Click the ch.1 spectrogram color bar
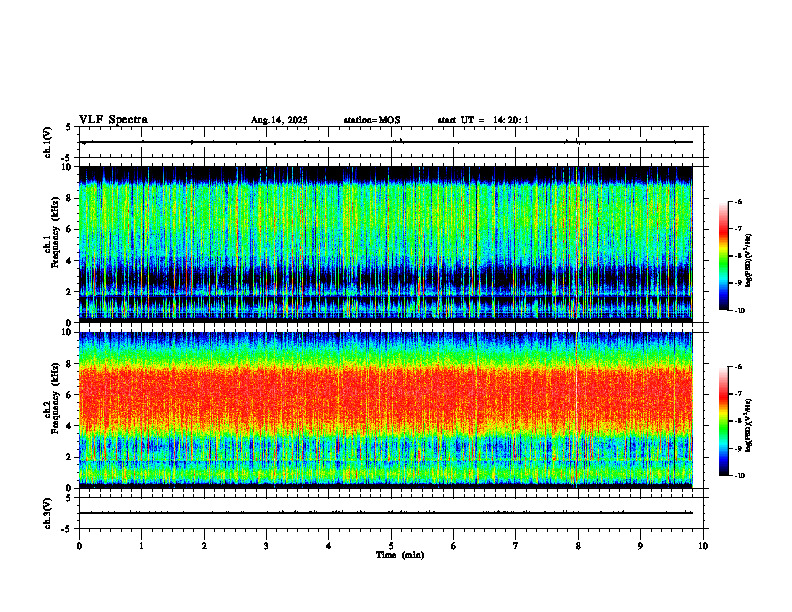Image resolution: width=792 pixels, height=612 pixels. point(724,256)
